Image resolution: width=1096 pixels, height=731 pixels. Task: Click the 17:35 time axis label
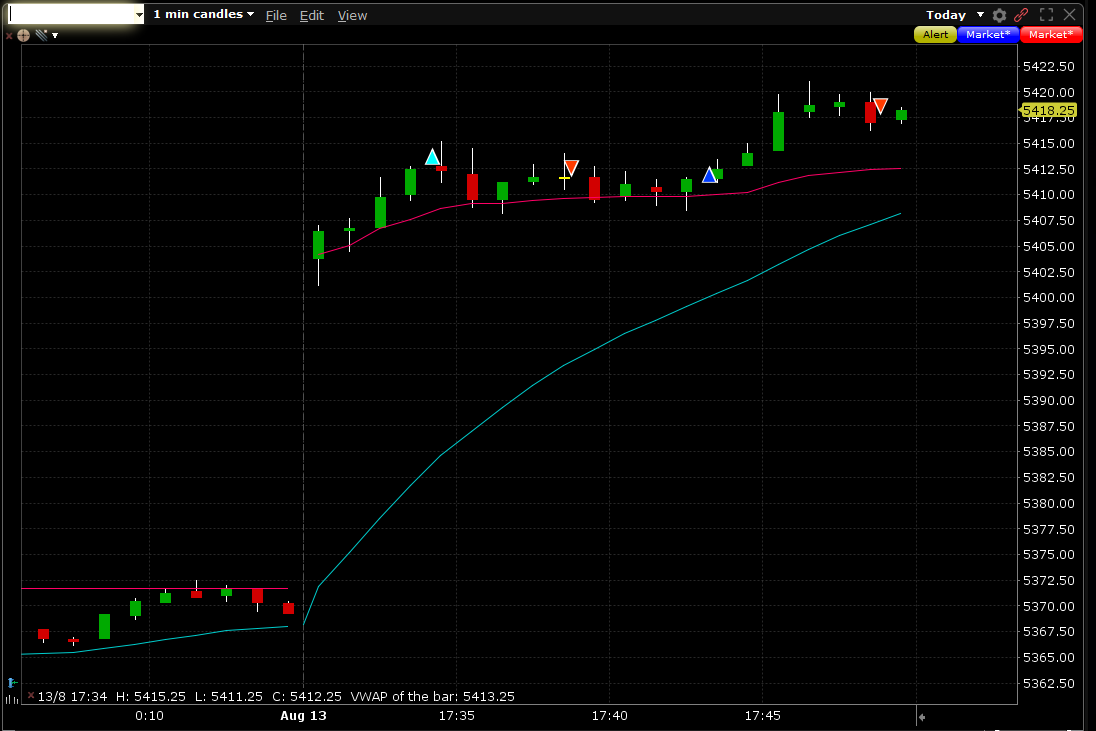456,716
